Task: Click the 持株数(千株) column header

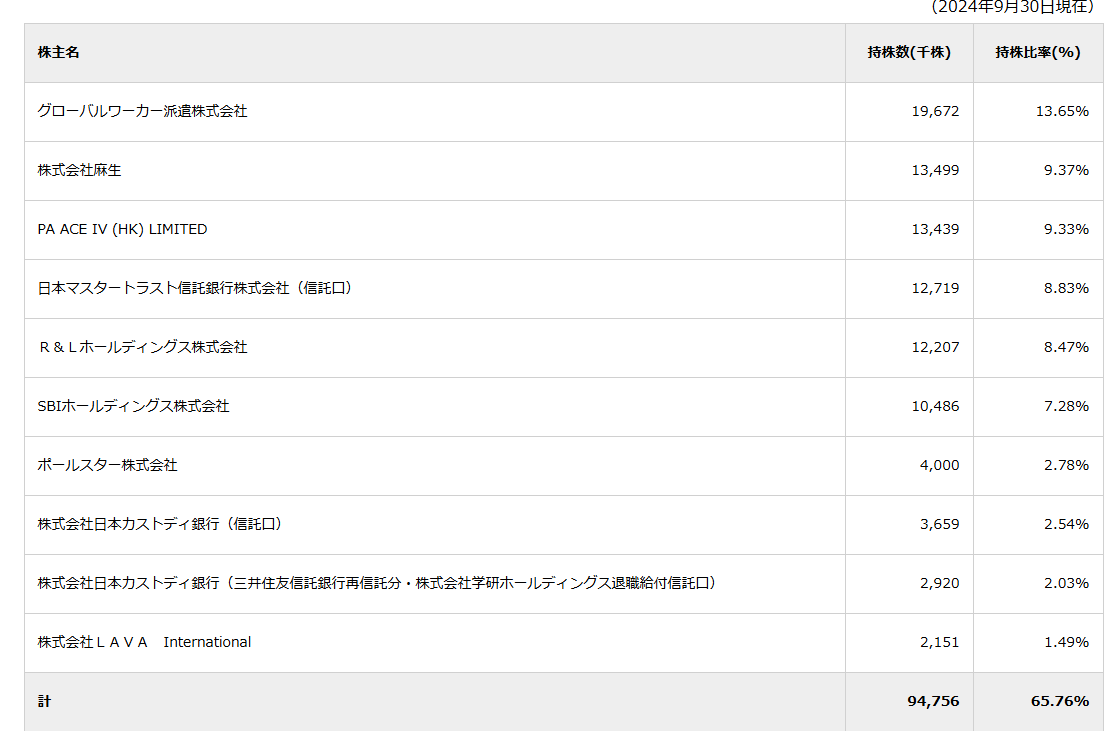Action: coord(908,53)
